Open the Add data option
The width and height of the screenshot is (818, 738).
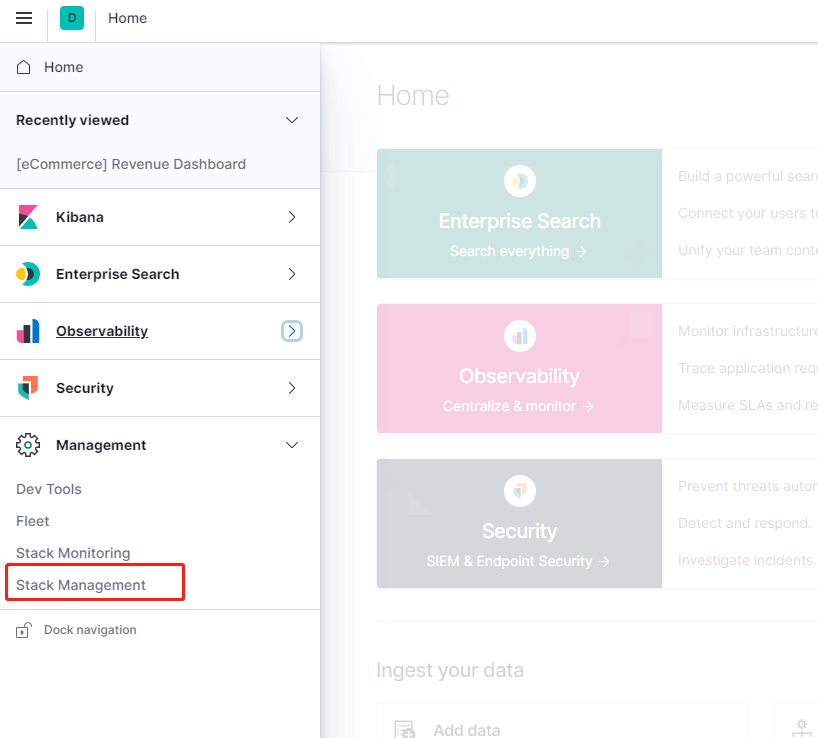pos(467,730)
